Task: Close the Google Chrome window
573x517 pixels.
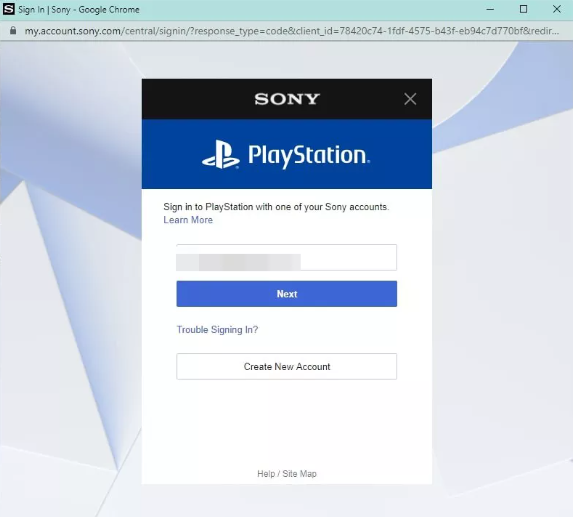Action: click(x=557, y=9)
